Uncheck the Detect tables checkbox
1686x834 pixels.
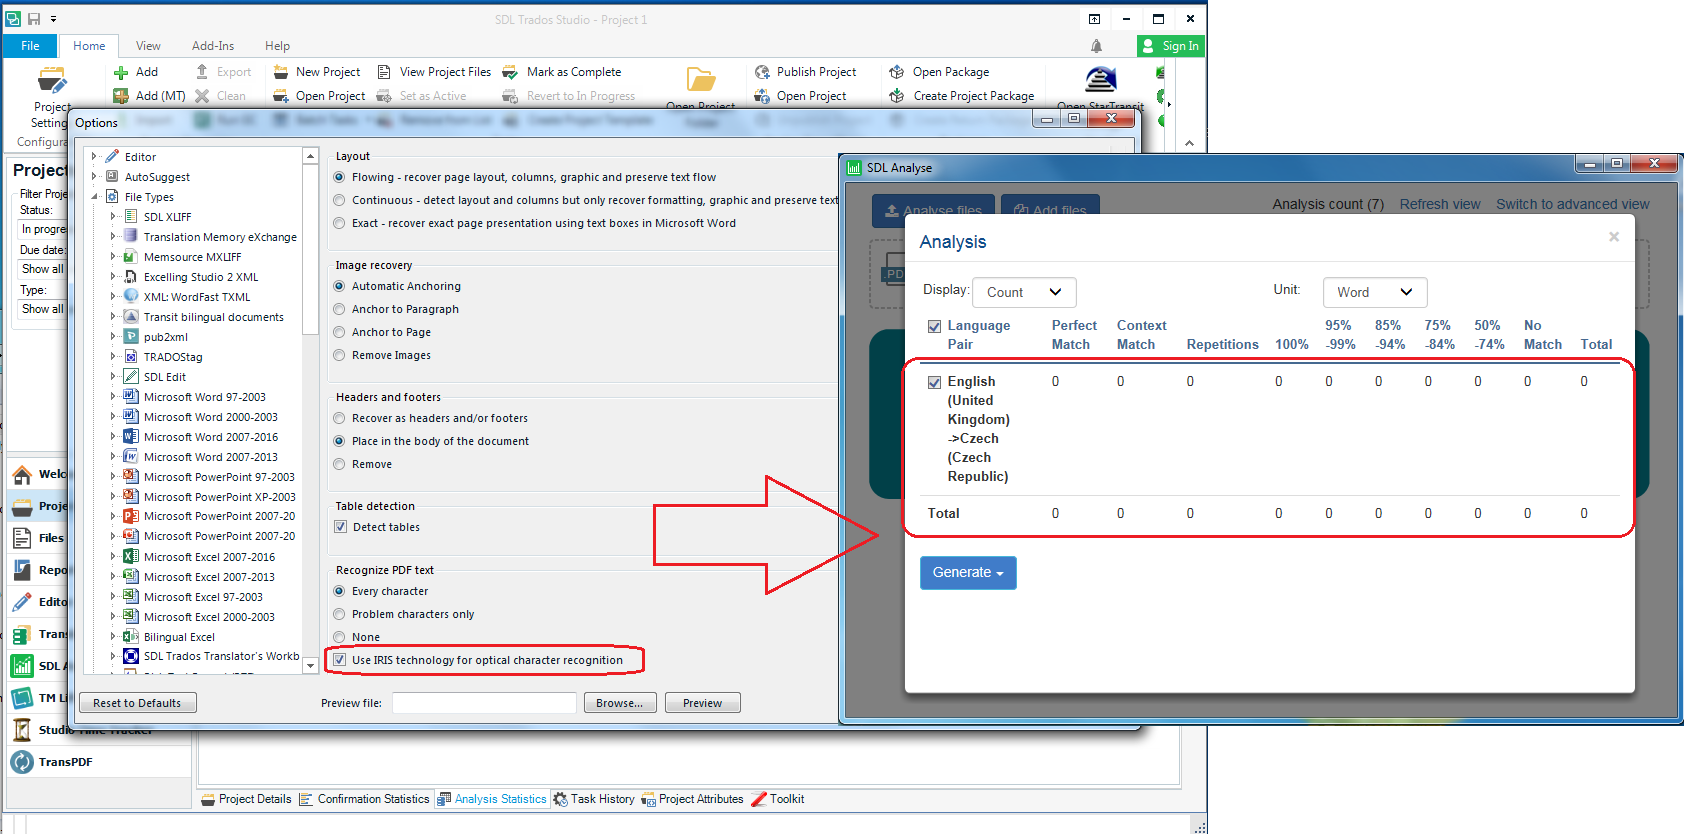coord(341,527)
